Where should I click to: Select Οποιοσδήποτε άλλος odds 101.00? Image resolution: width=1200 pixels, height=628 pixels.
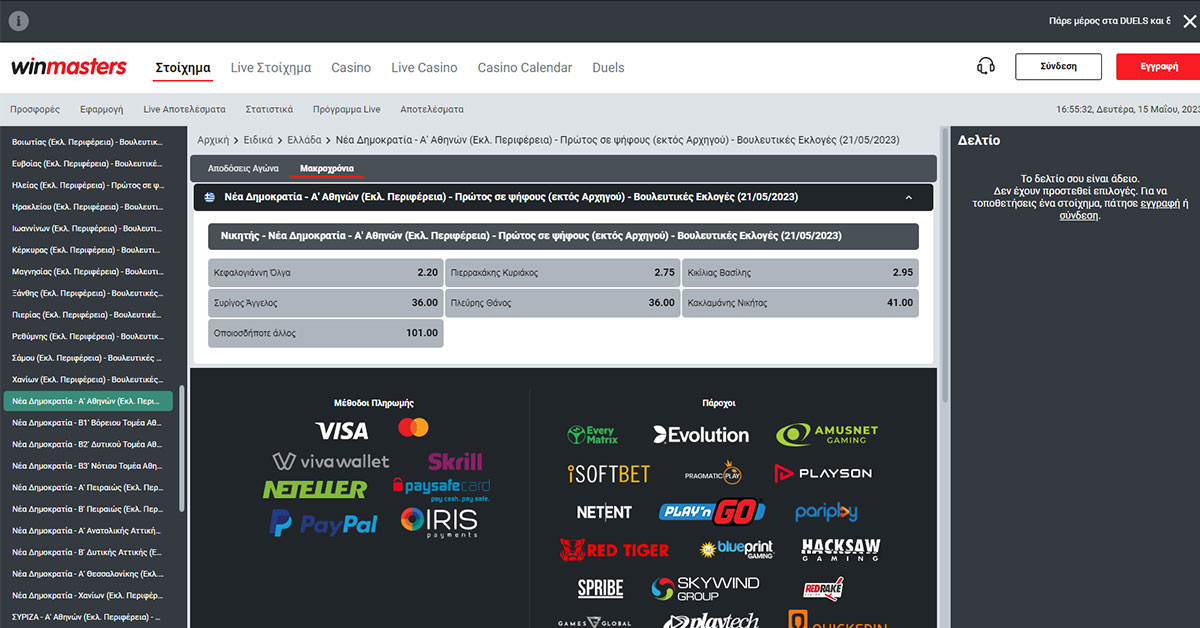coord(325,333)
